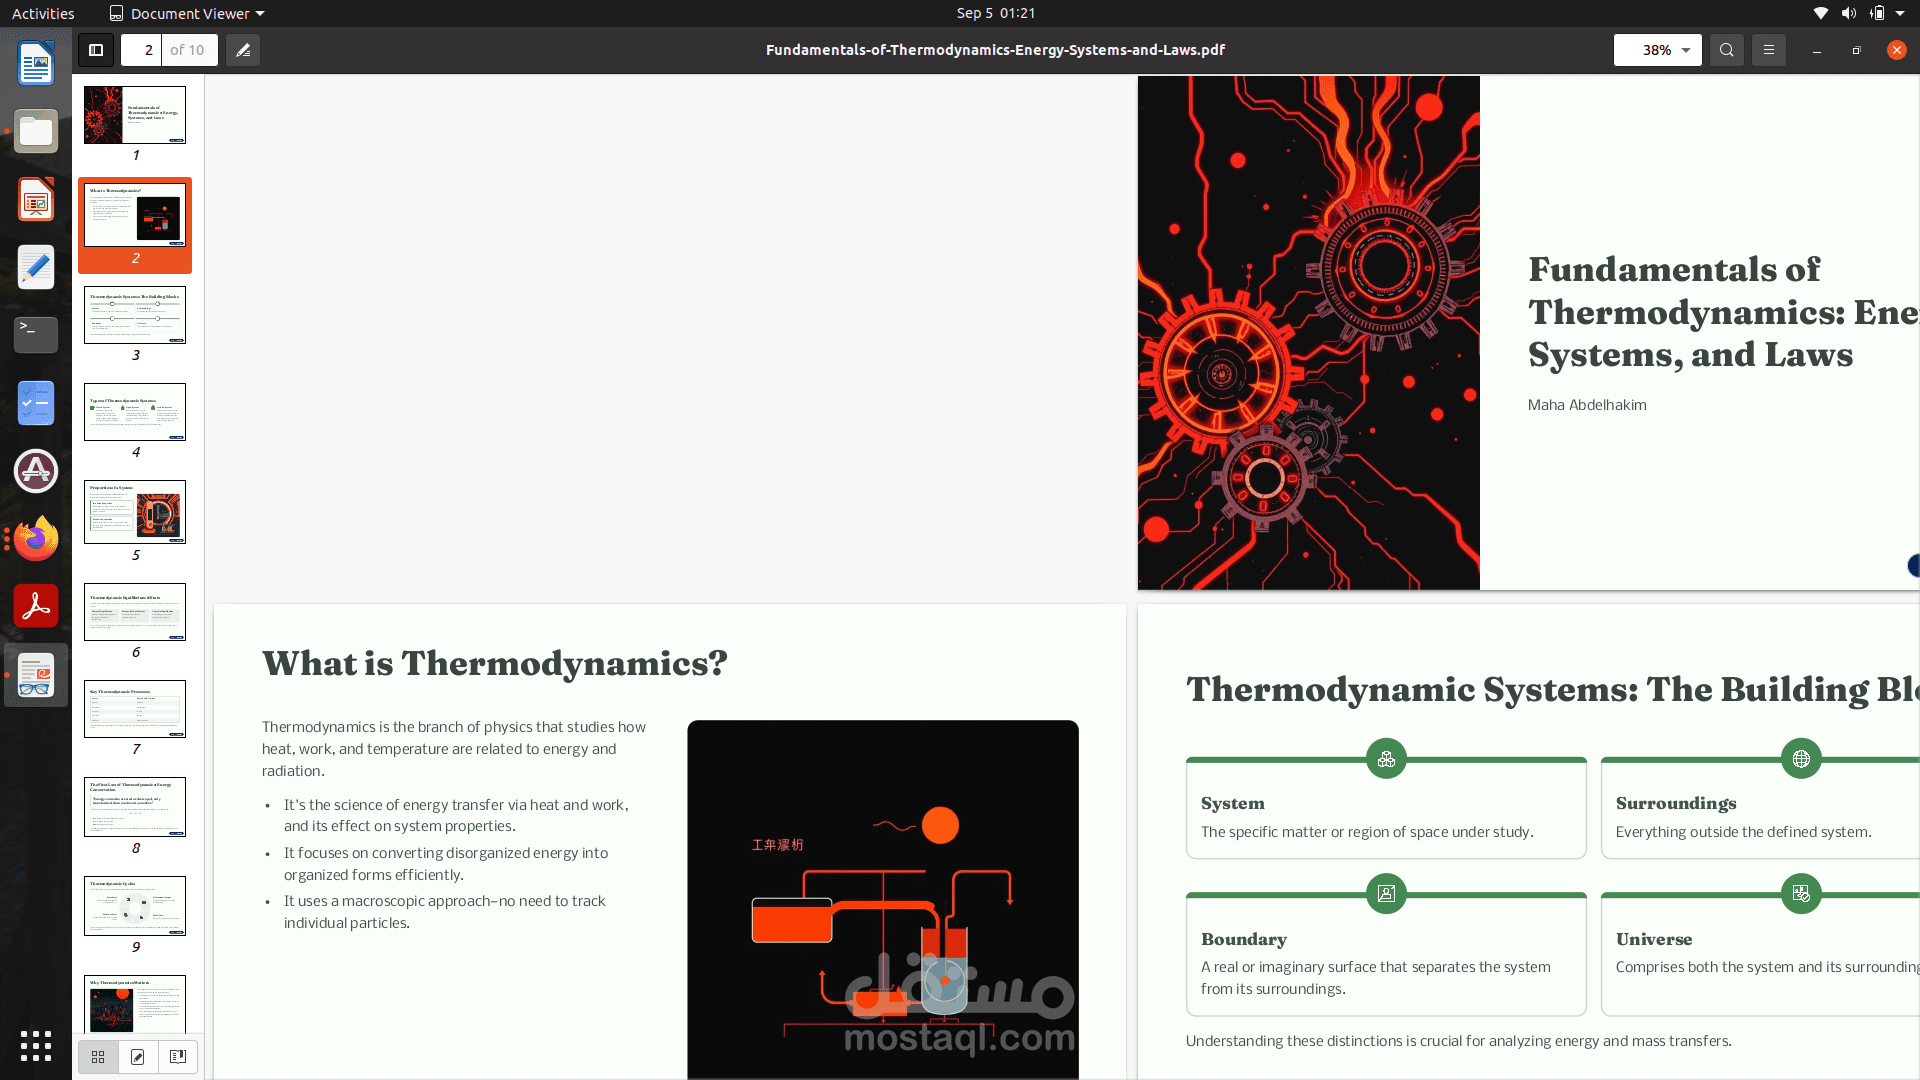
Task: Expand the 38% zoom level dropdown
Action: coord(1685,50)
